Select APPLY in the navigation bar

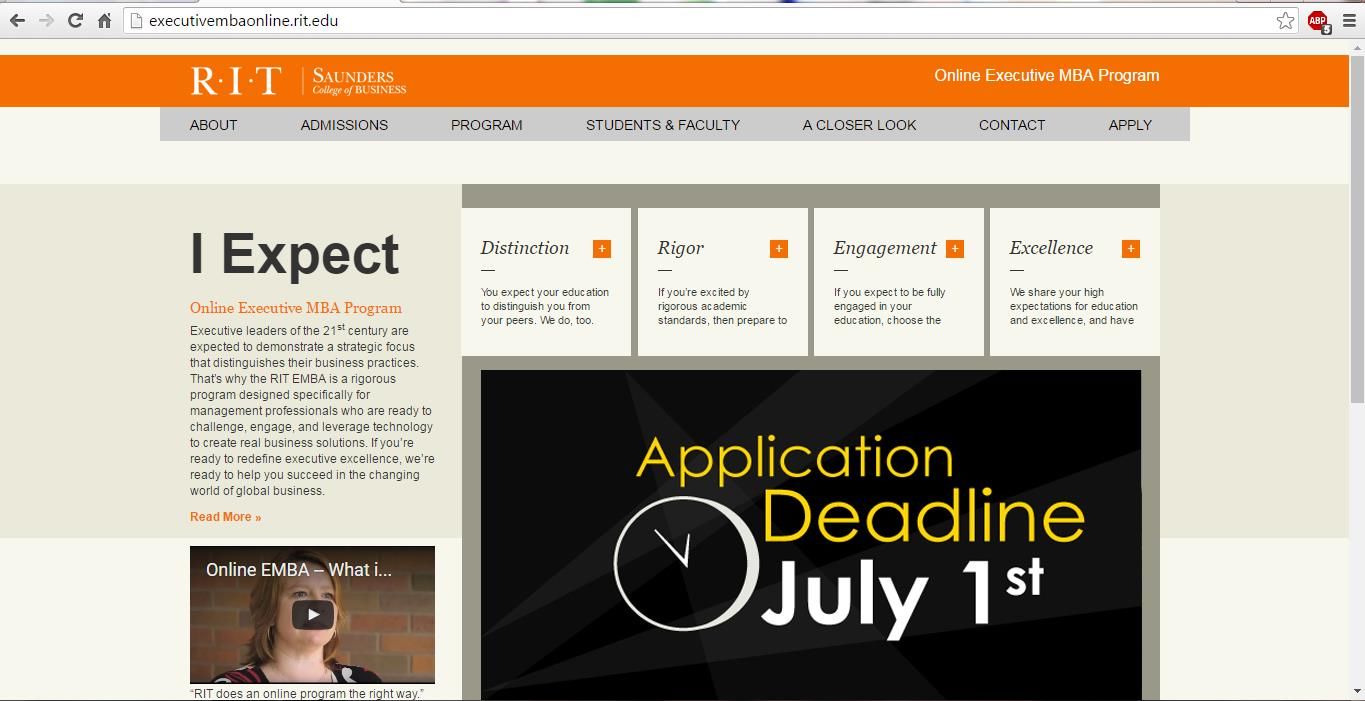click(1129, 124)
